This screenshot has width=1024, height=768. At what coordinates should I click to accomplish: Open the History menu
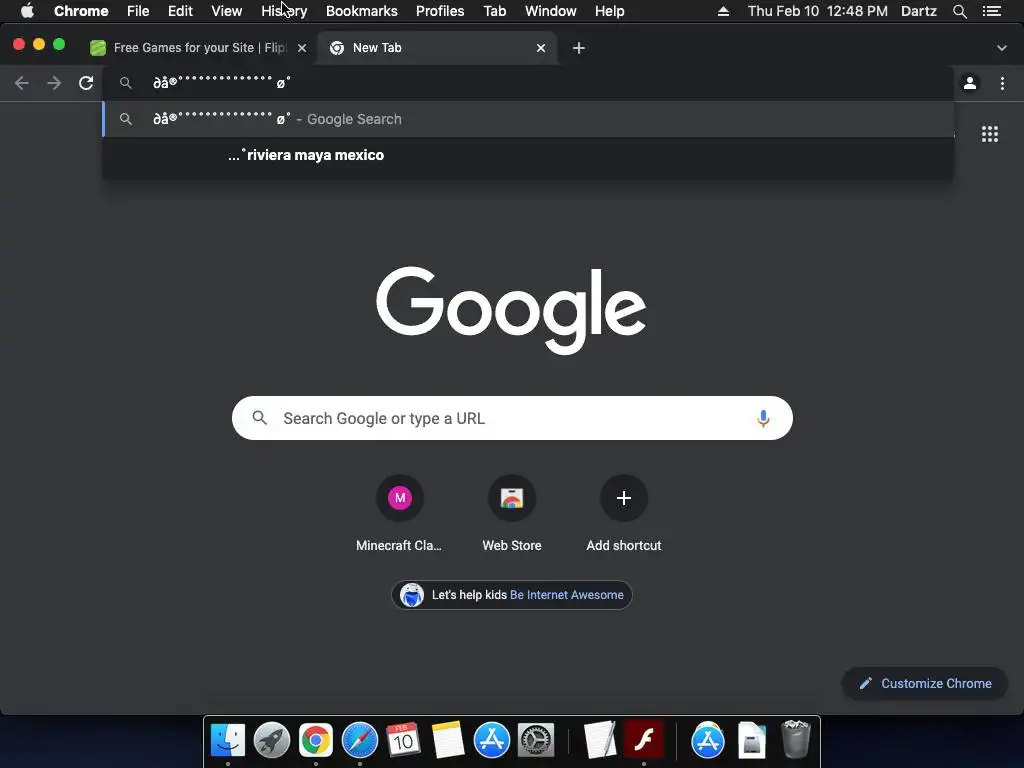(284, 11)
